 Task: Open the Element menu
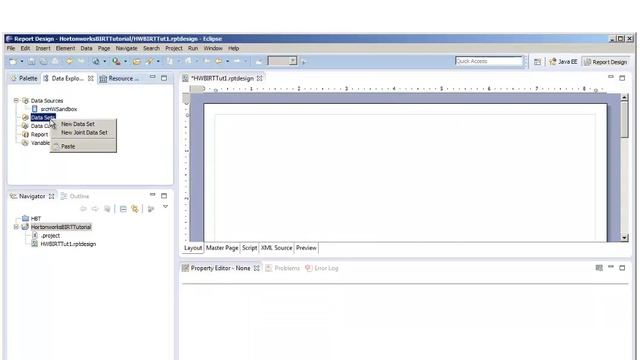(x=65, y=48)
